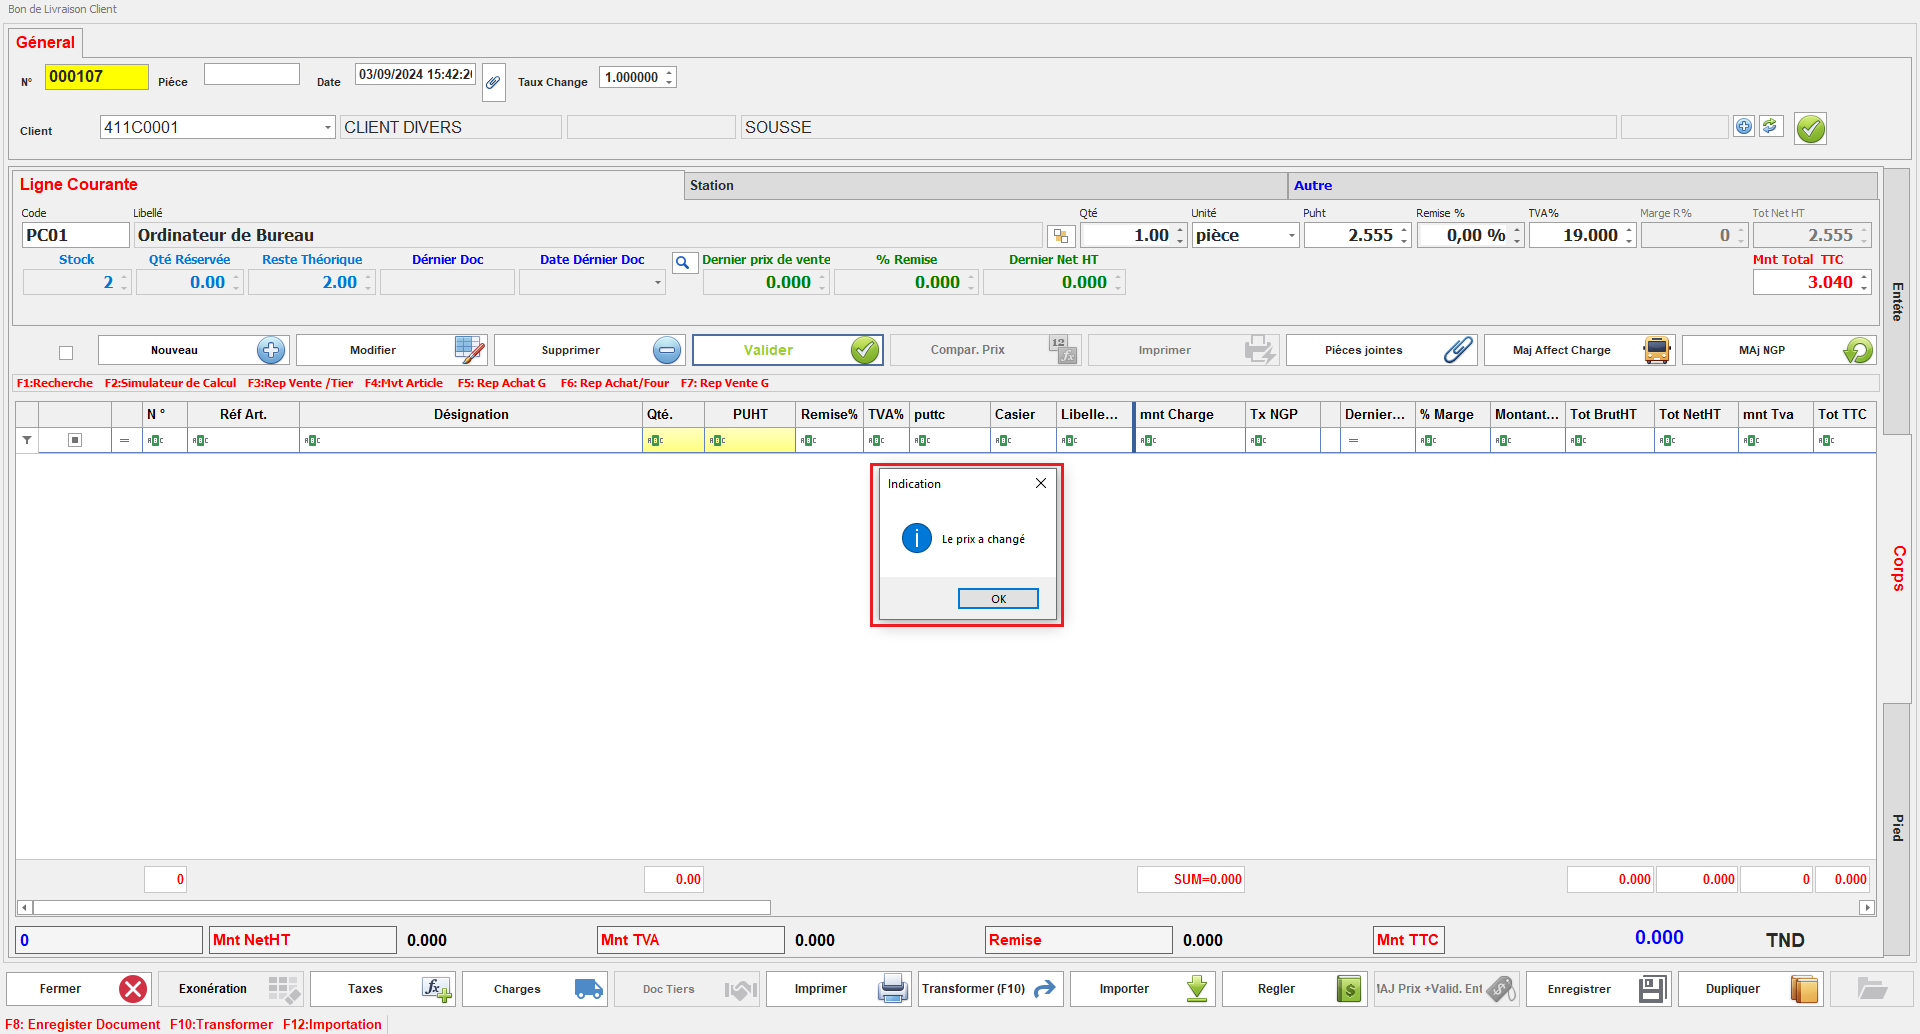Adjust the Qté spinner arrows

tap(1180, 236)
